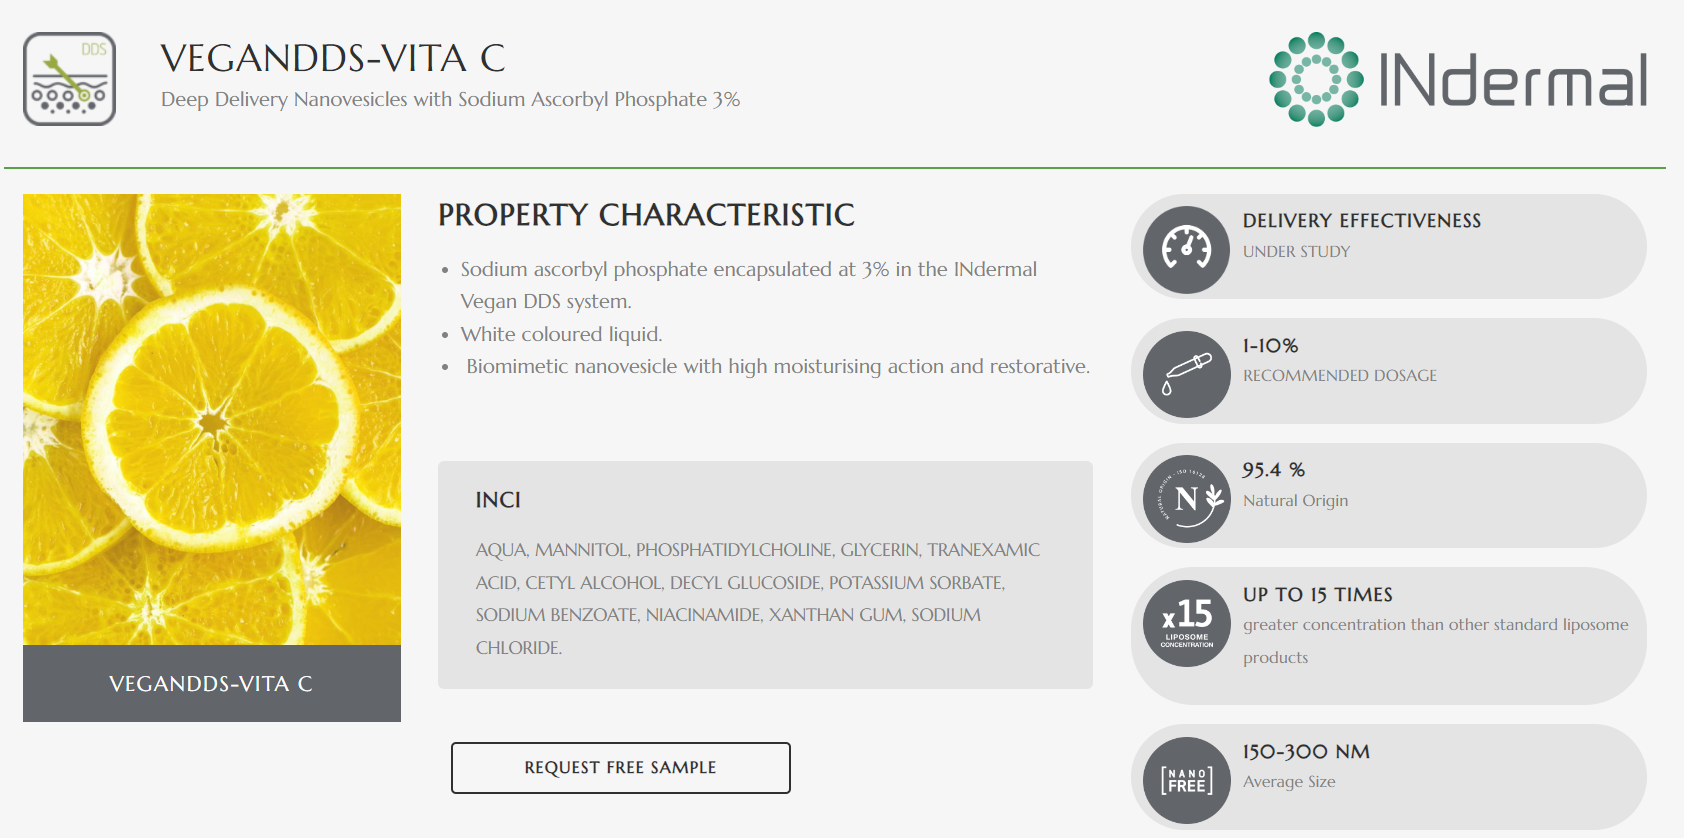This screenshot has width=1684, height=838.
Task: Click the Deep Delivery Nanovesicles subtitle
Action: pyautogui.click(x=450, y=100)
